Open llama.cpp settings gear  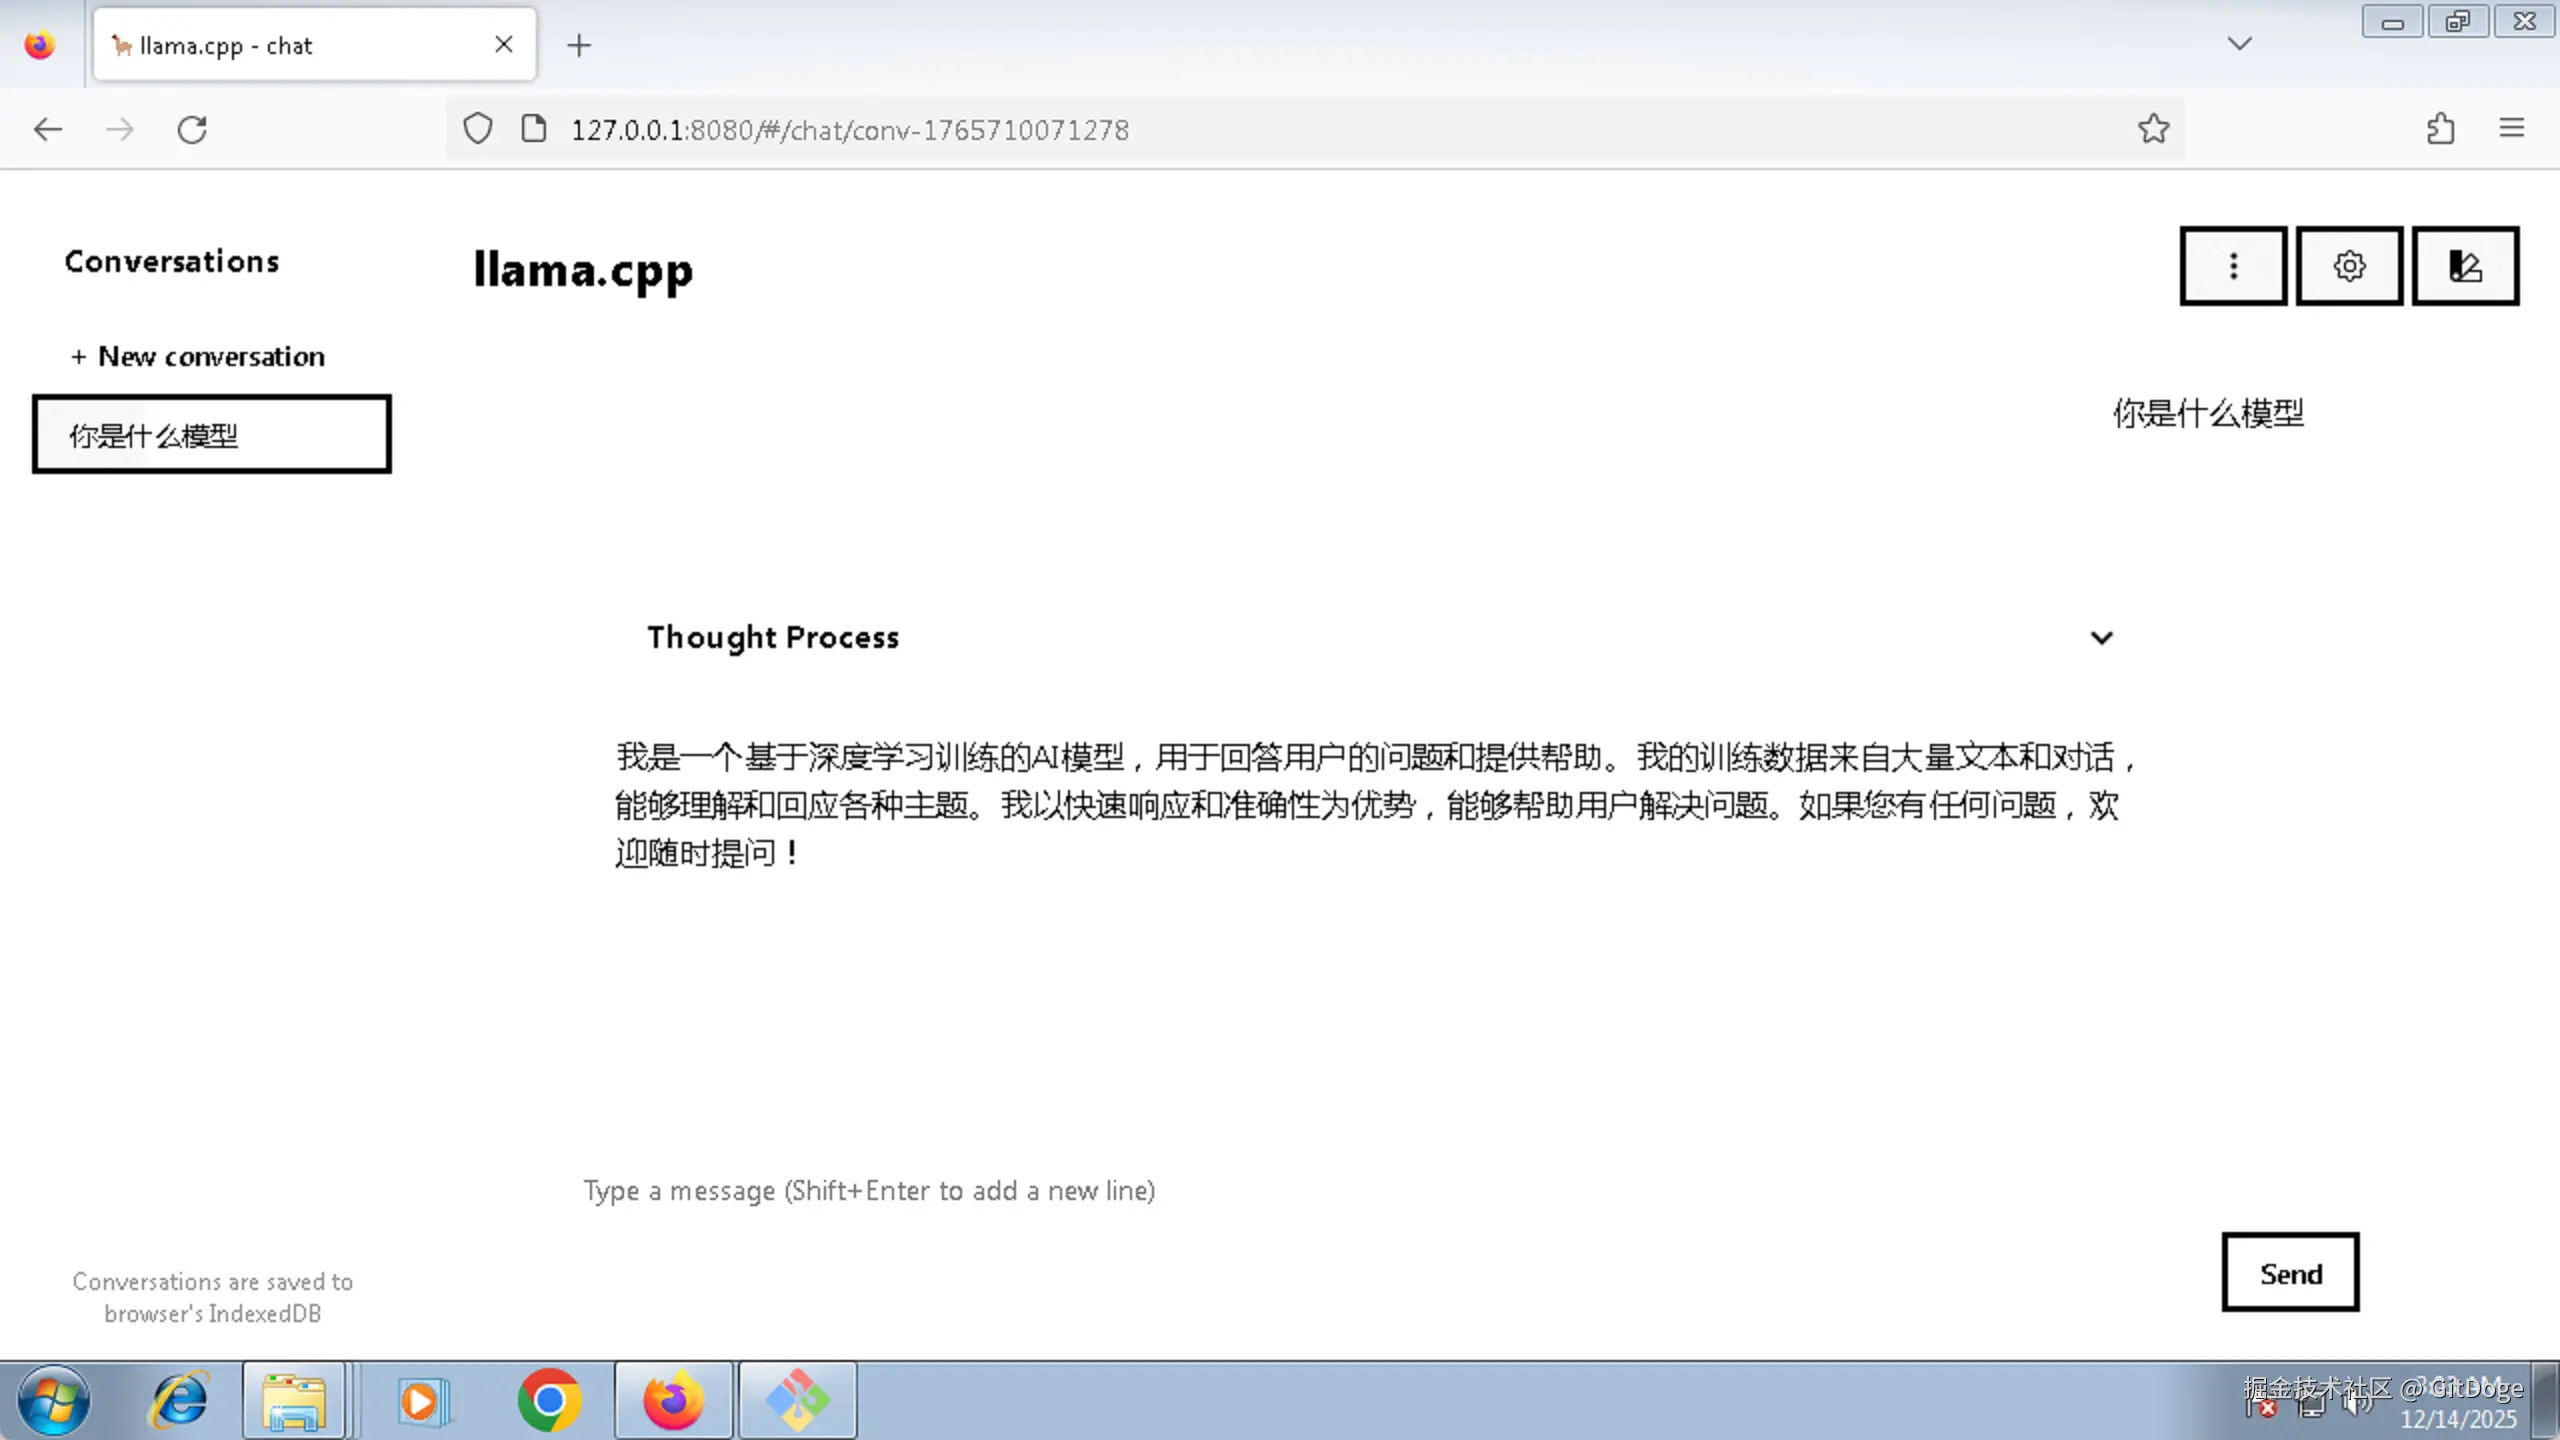point(2349,266)
